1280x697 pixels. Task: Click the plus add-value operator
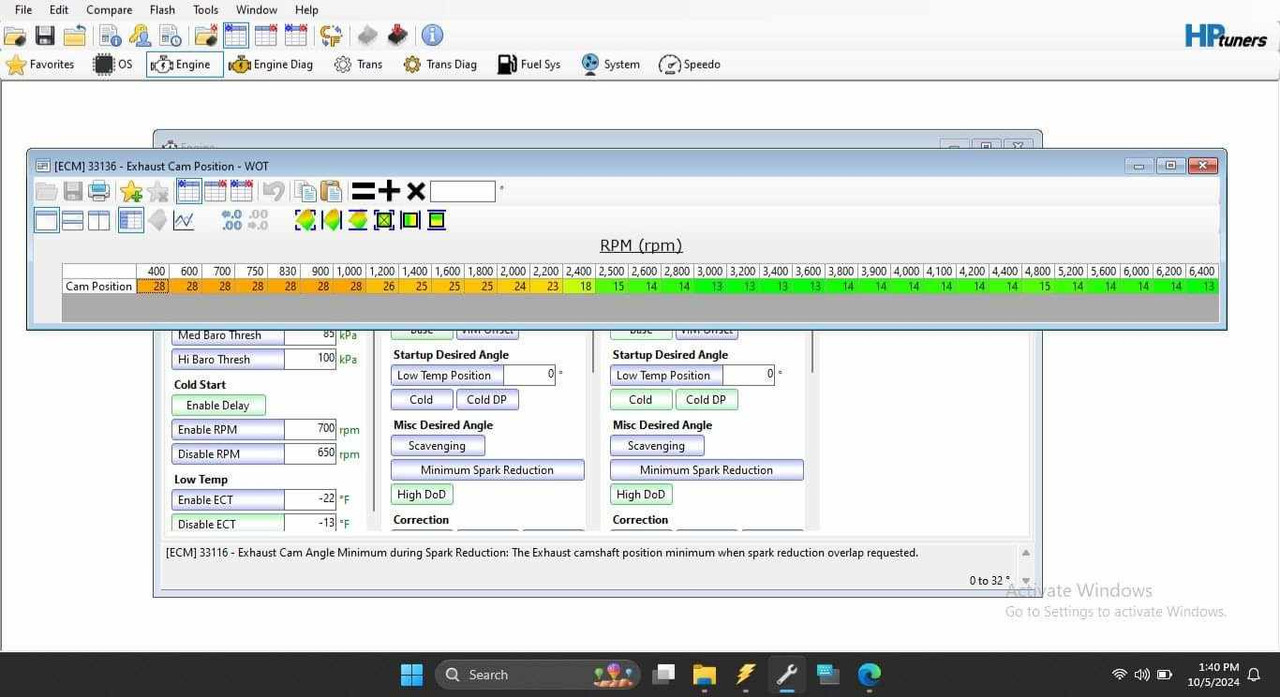389,191
